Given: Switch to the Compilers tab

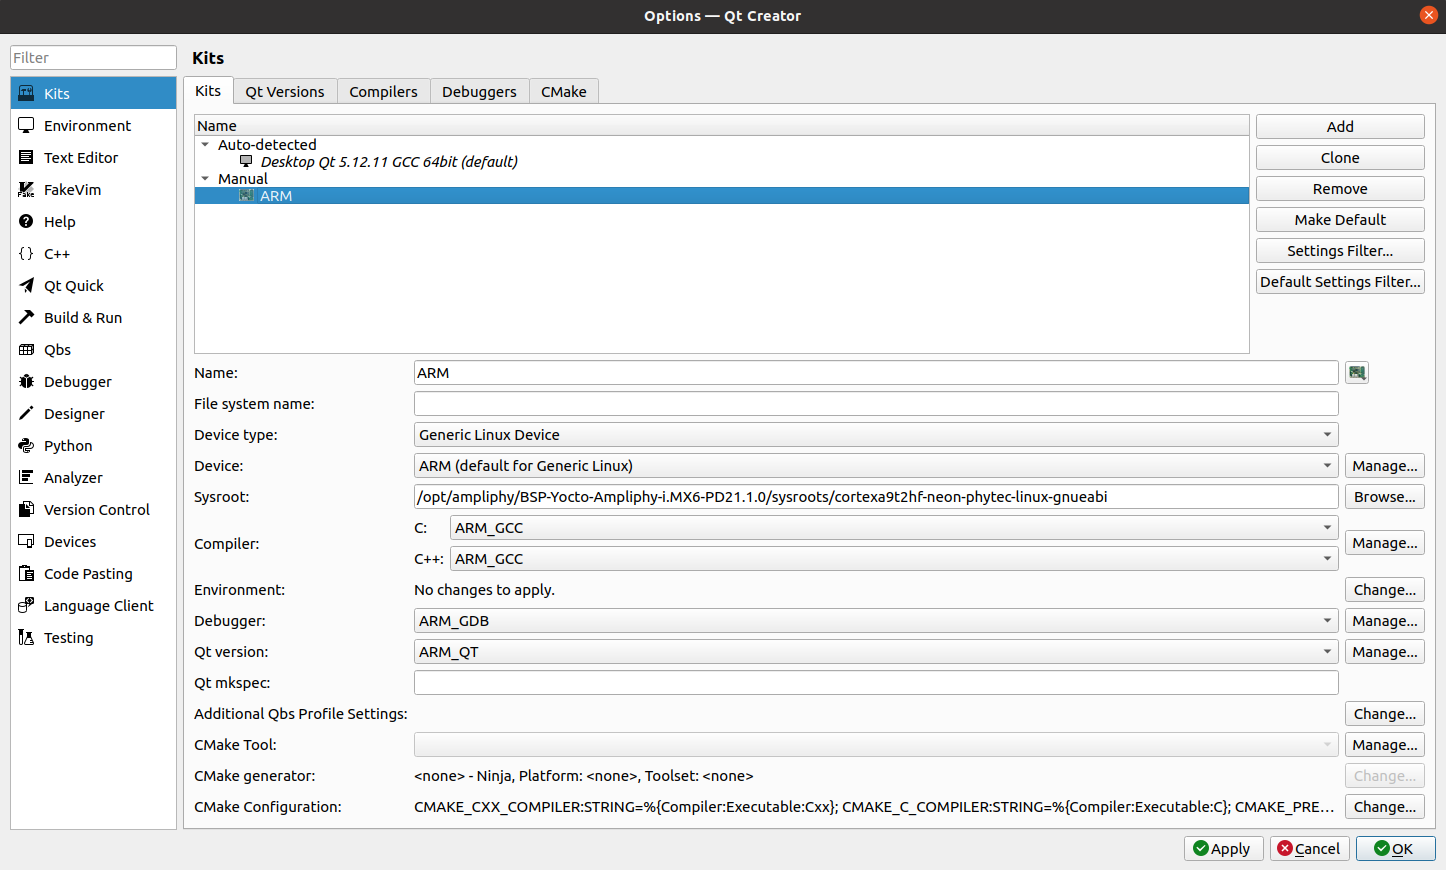Looking at the screenshot, I should pos(383,92).
